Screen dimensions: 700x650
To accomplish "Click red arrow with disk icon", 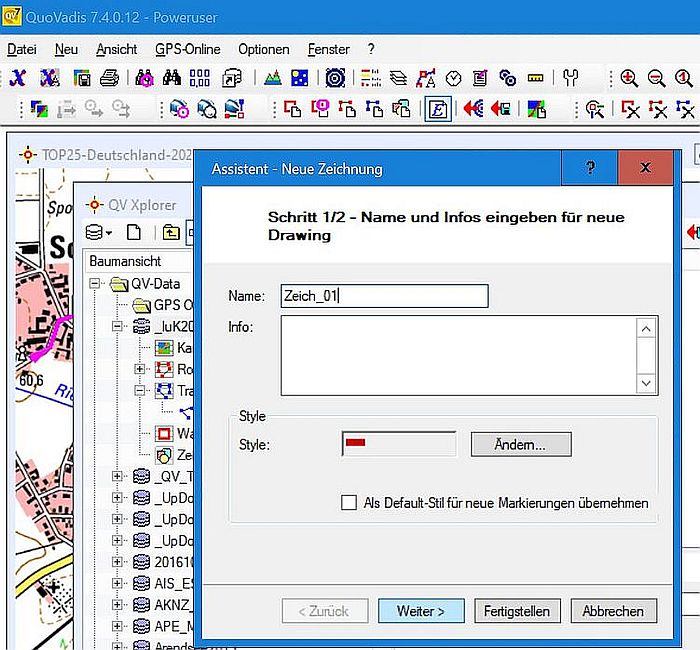I will 500,108.
